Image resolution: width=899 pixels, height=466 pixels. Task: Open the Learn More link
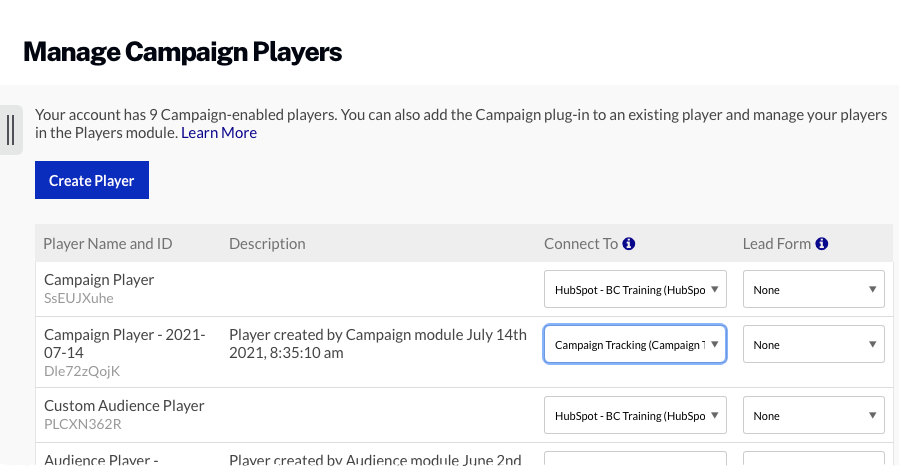pos(219,133)
